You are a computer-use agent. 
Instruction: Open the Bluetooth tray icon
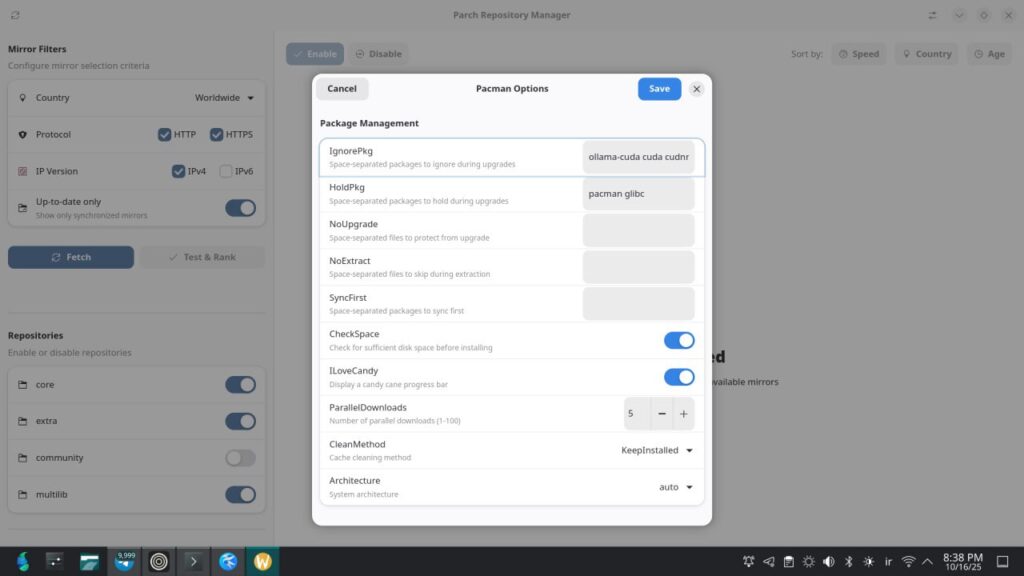tap(848, 561)
